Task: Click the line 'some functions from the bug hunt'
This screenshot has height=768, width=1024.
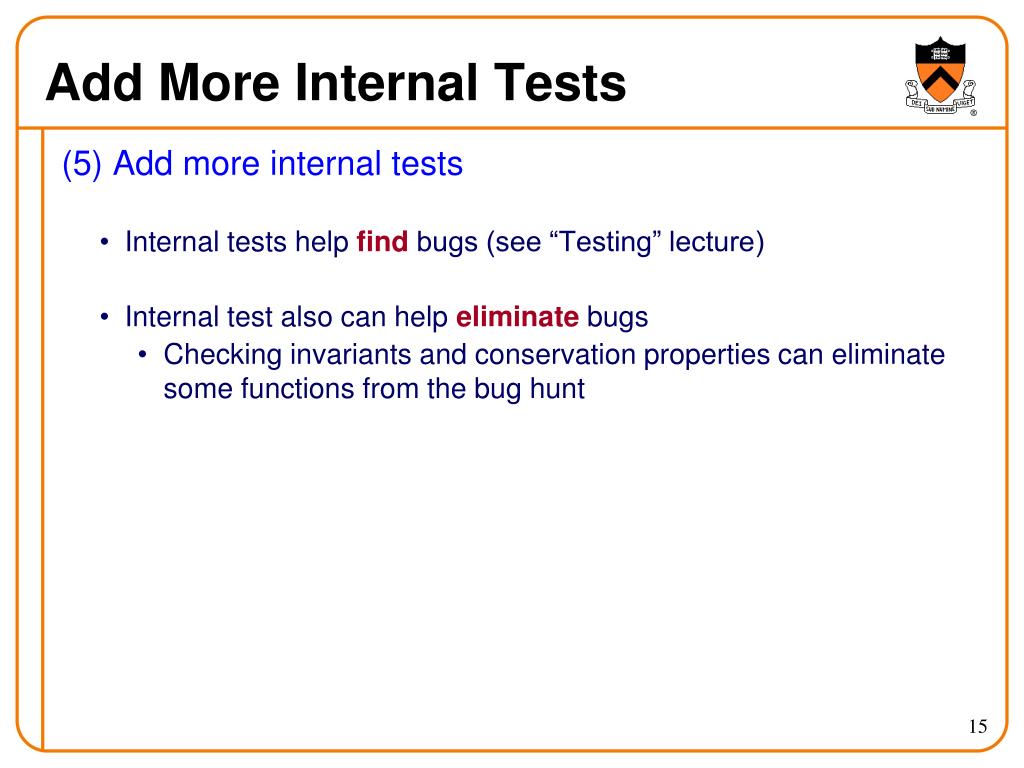Action: (374, 389)
